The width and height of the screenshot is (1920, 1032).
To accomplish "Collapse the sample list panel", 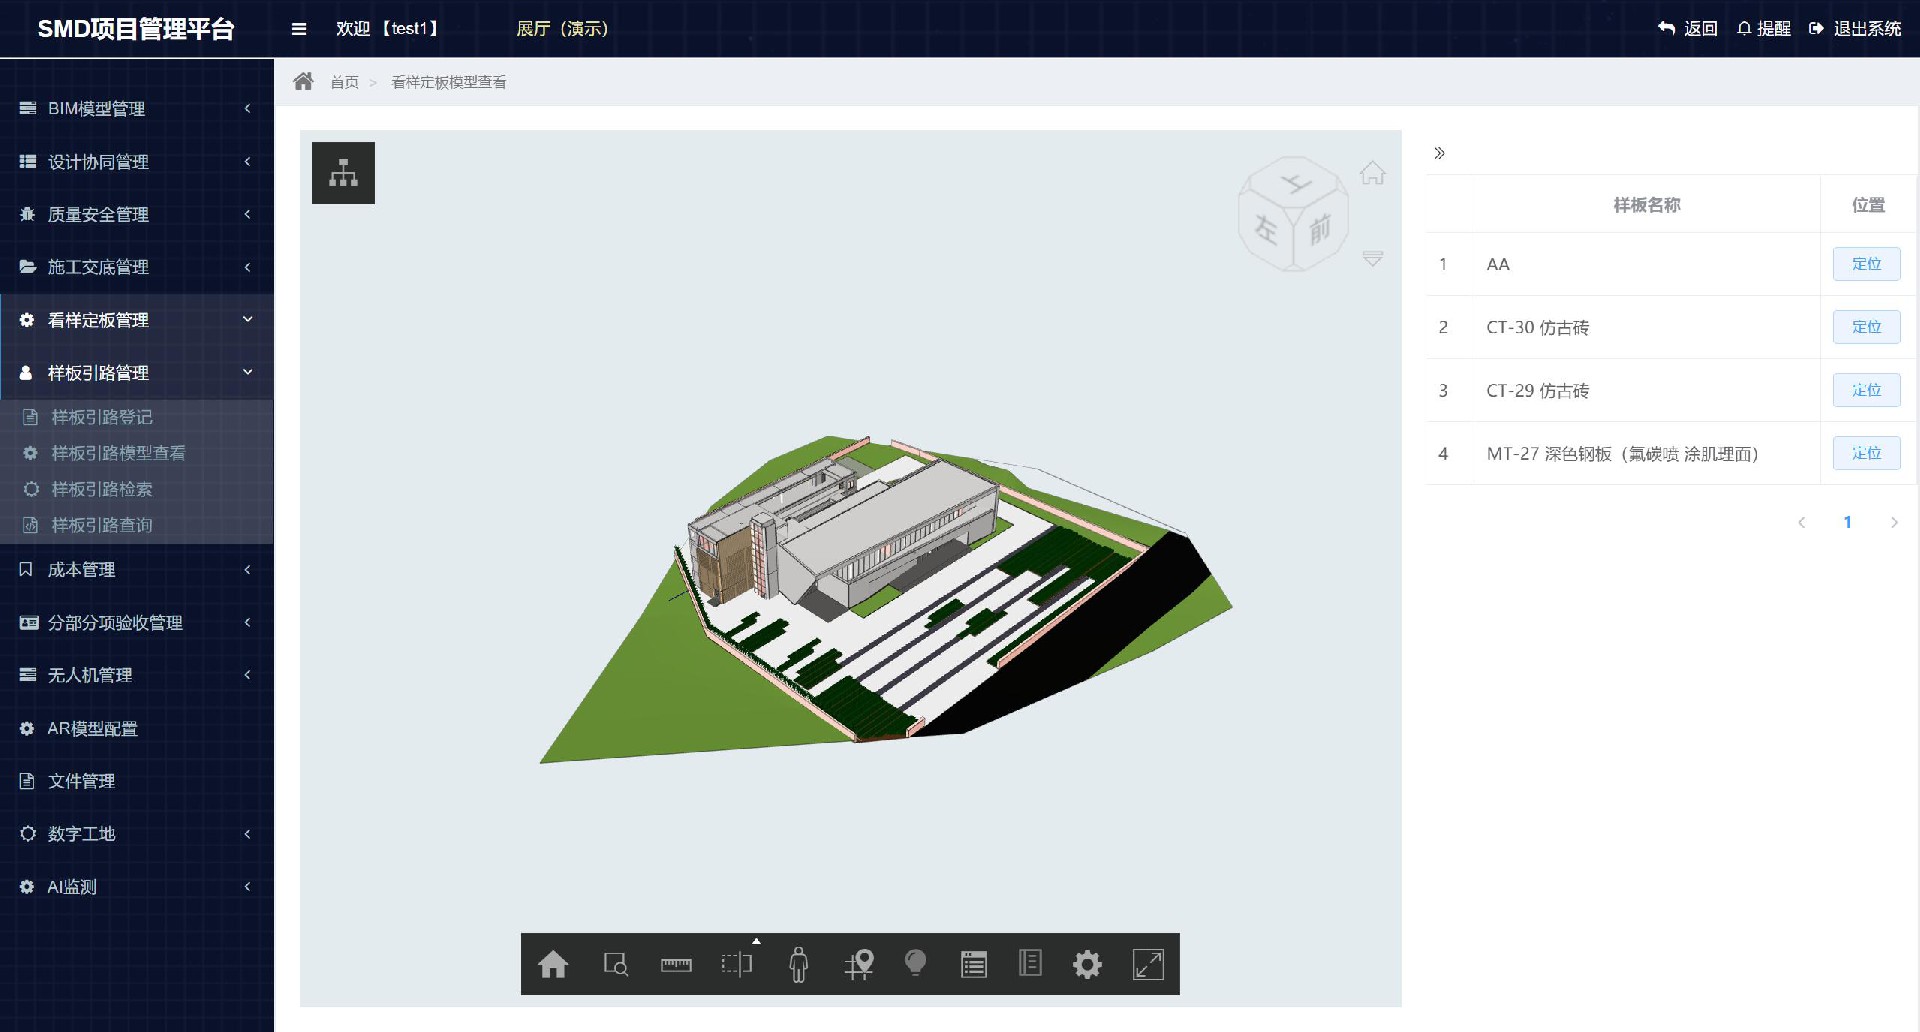I will click(x=1439, y=153).
